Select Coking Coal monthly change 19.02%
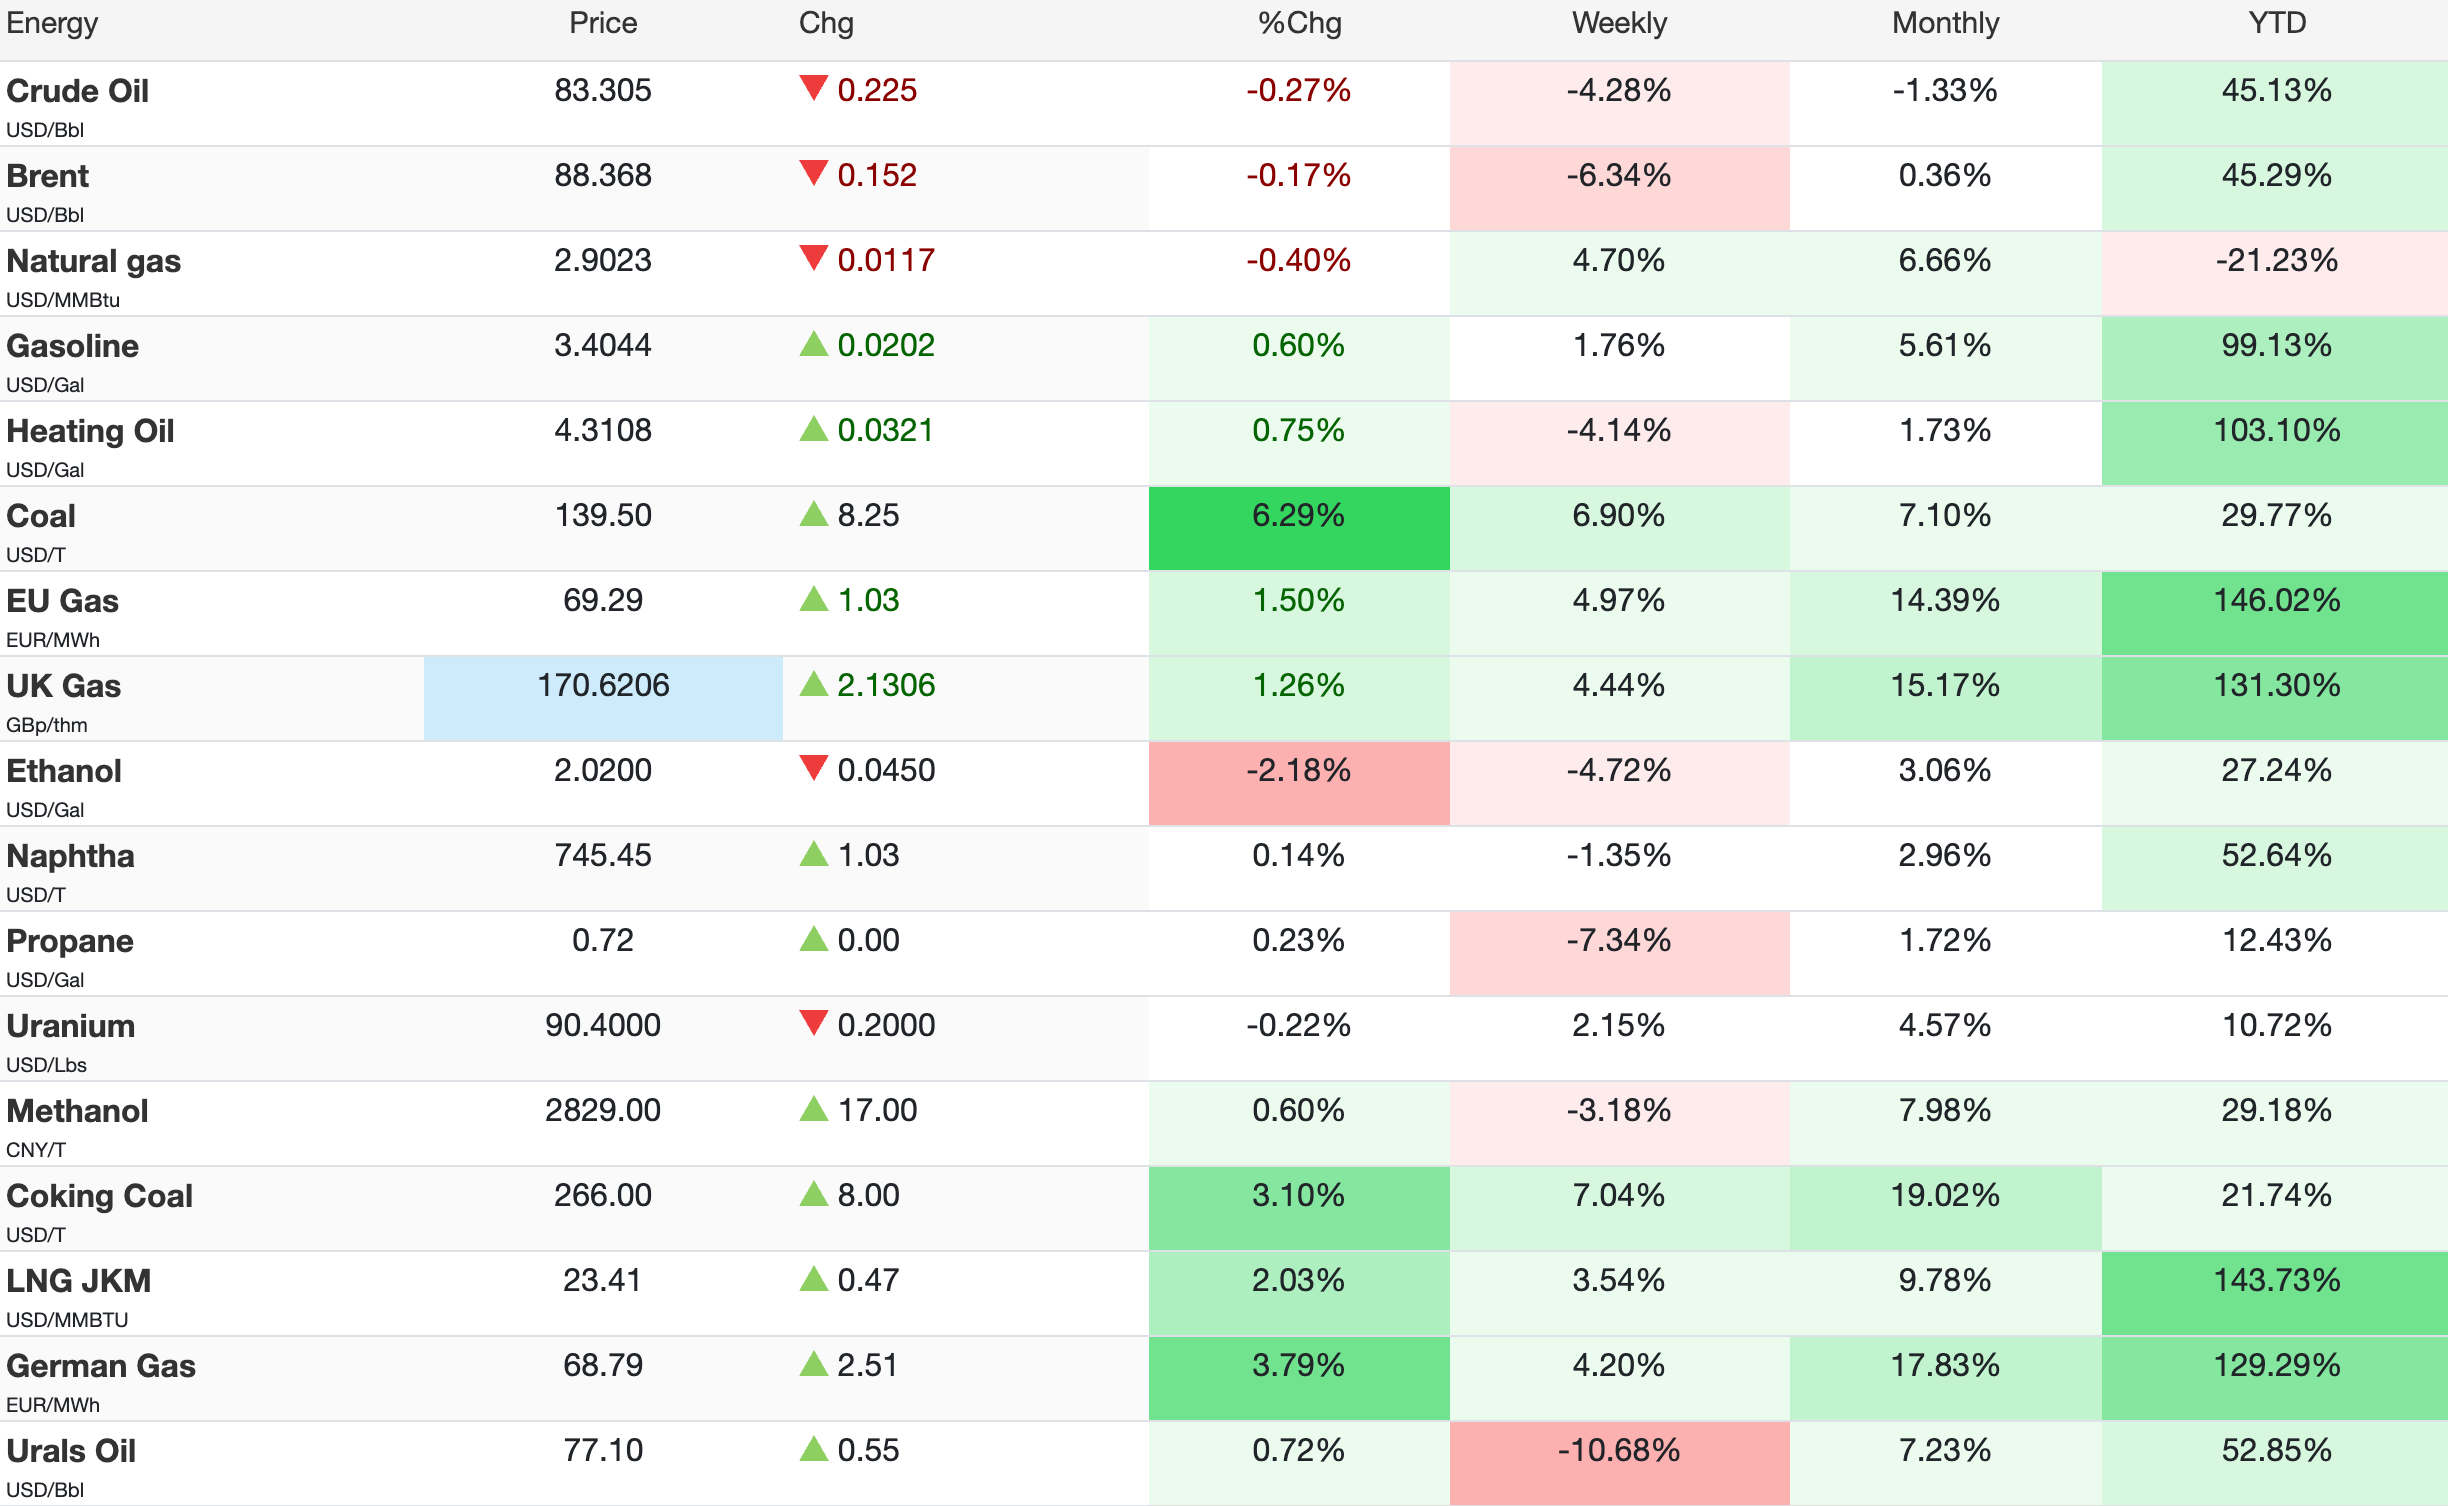 1945,1209
